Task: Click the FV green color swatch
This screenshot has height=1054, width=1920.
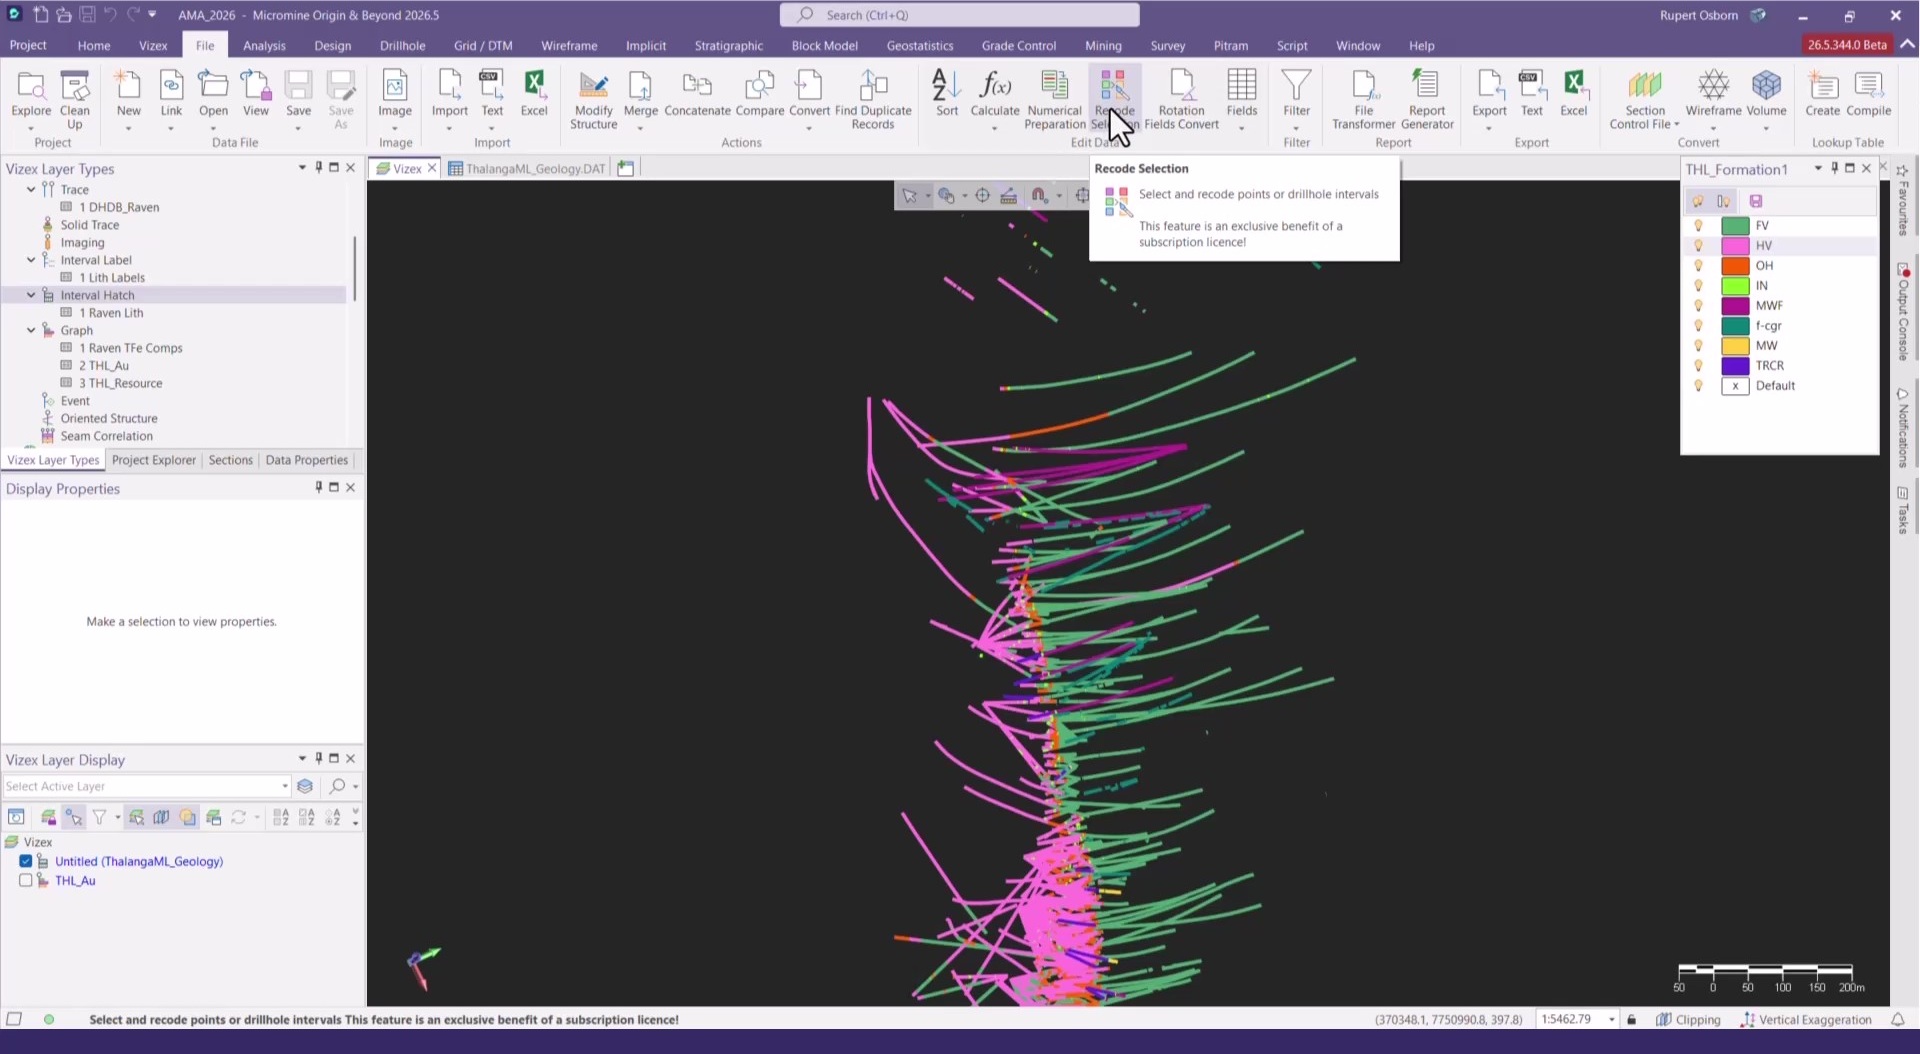Action: pyautogui.click(x=1735, y=225)
